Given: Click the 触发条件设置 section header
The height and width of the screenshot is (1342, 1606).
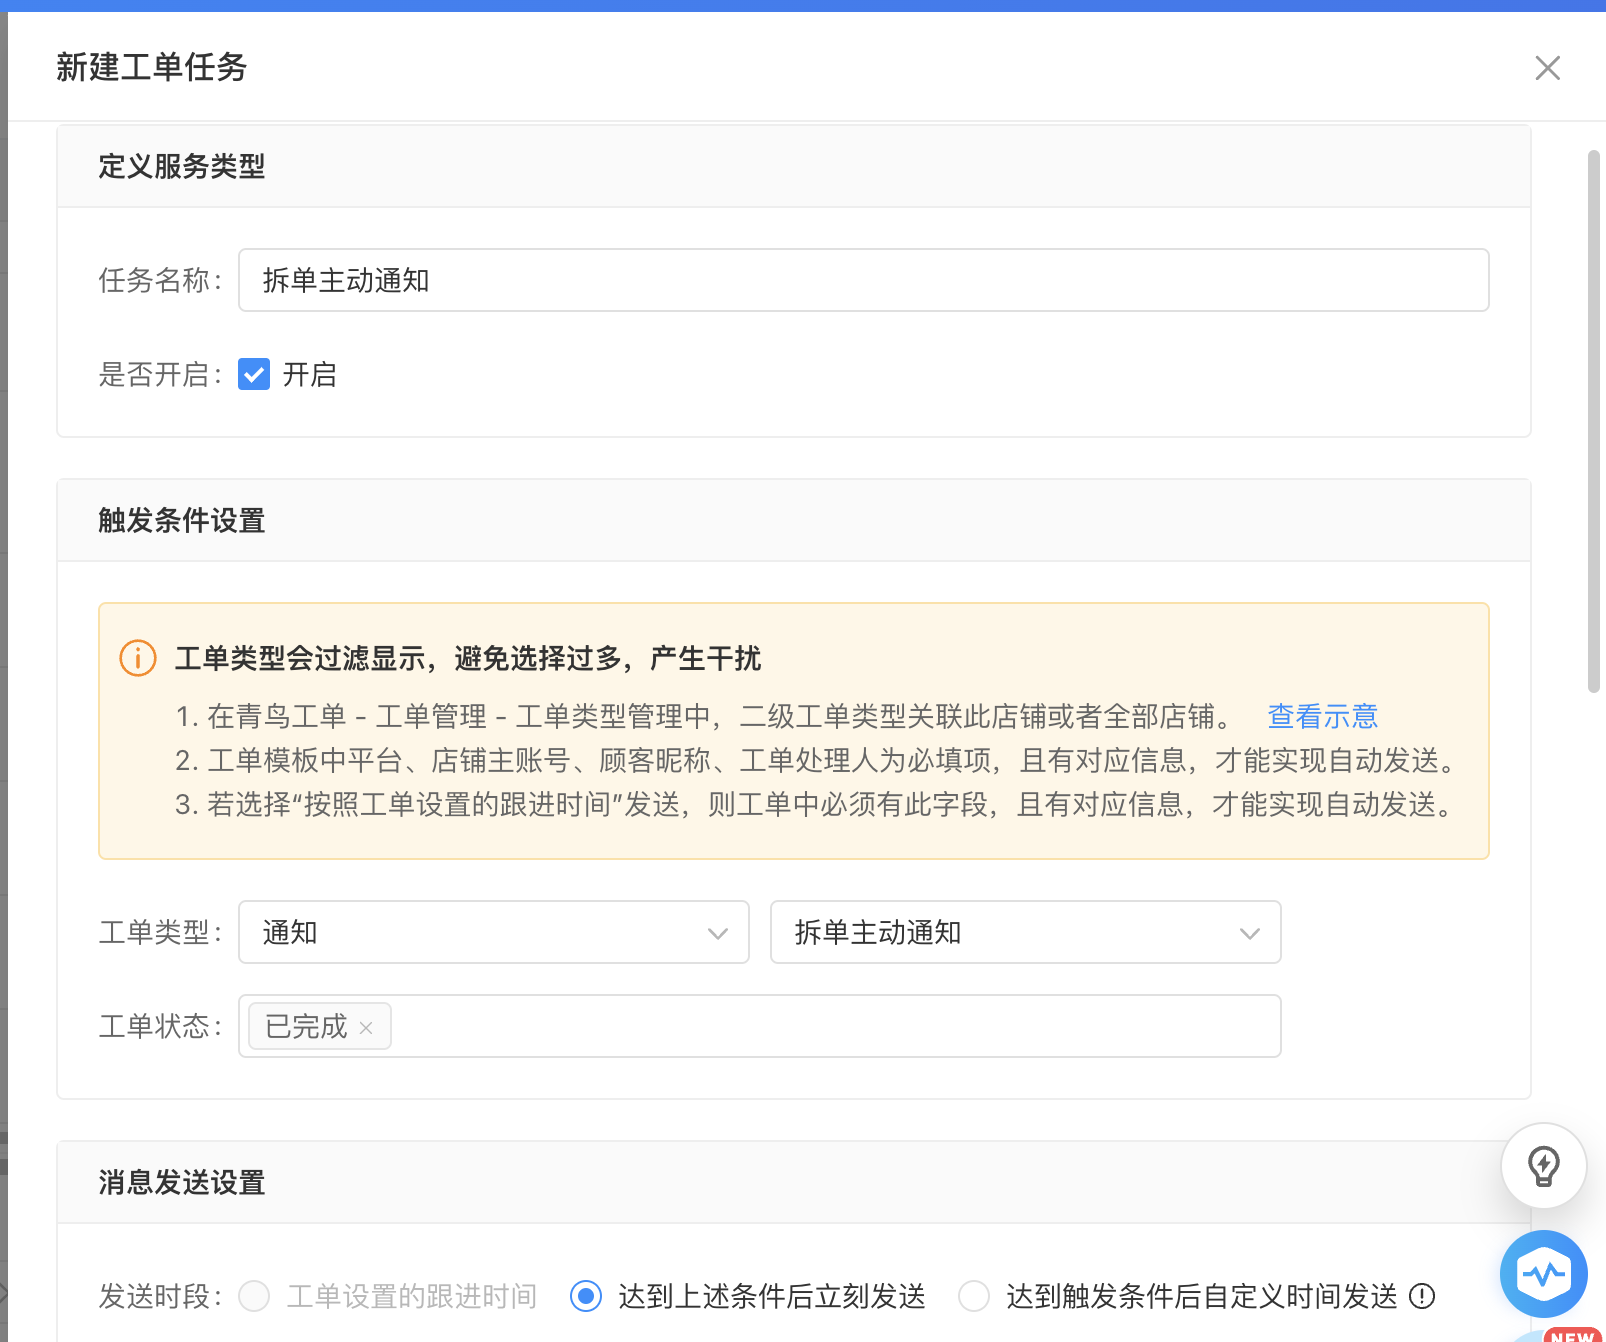Looking at the screenshot, I should [x=794, y=520].
